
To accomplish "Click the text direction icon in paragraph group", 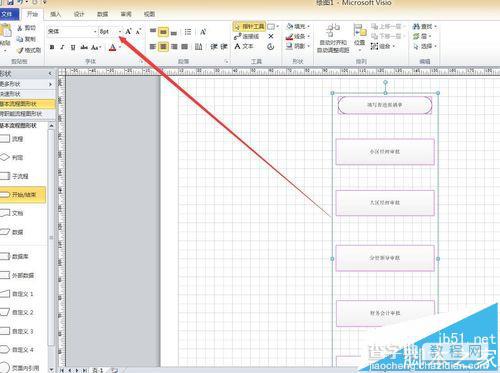I will pos(198,47).
